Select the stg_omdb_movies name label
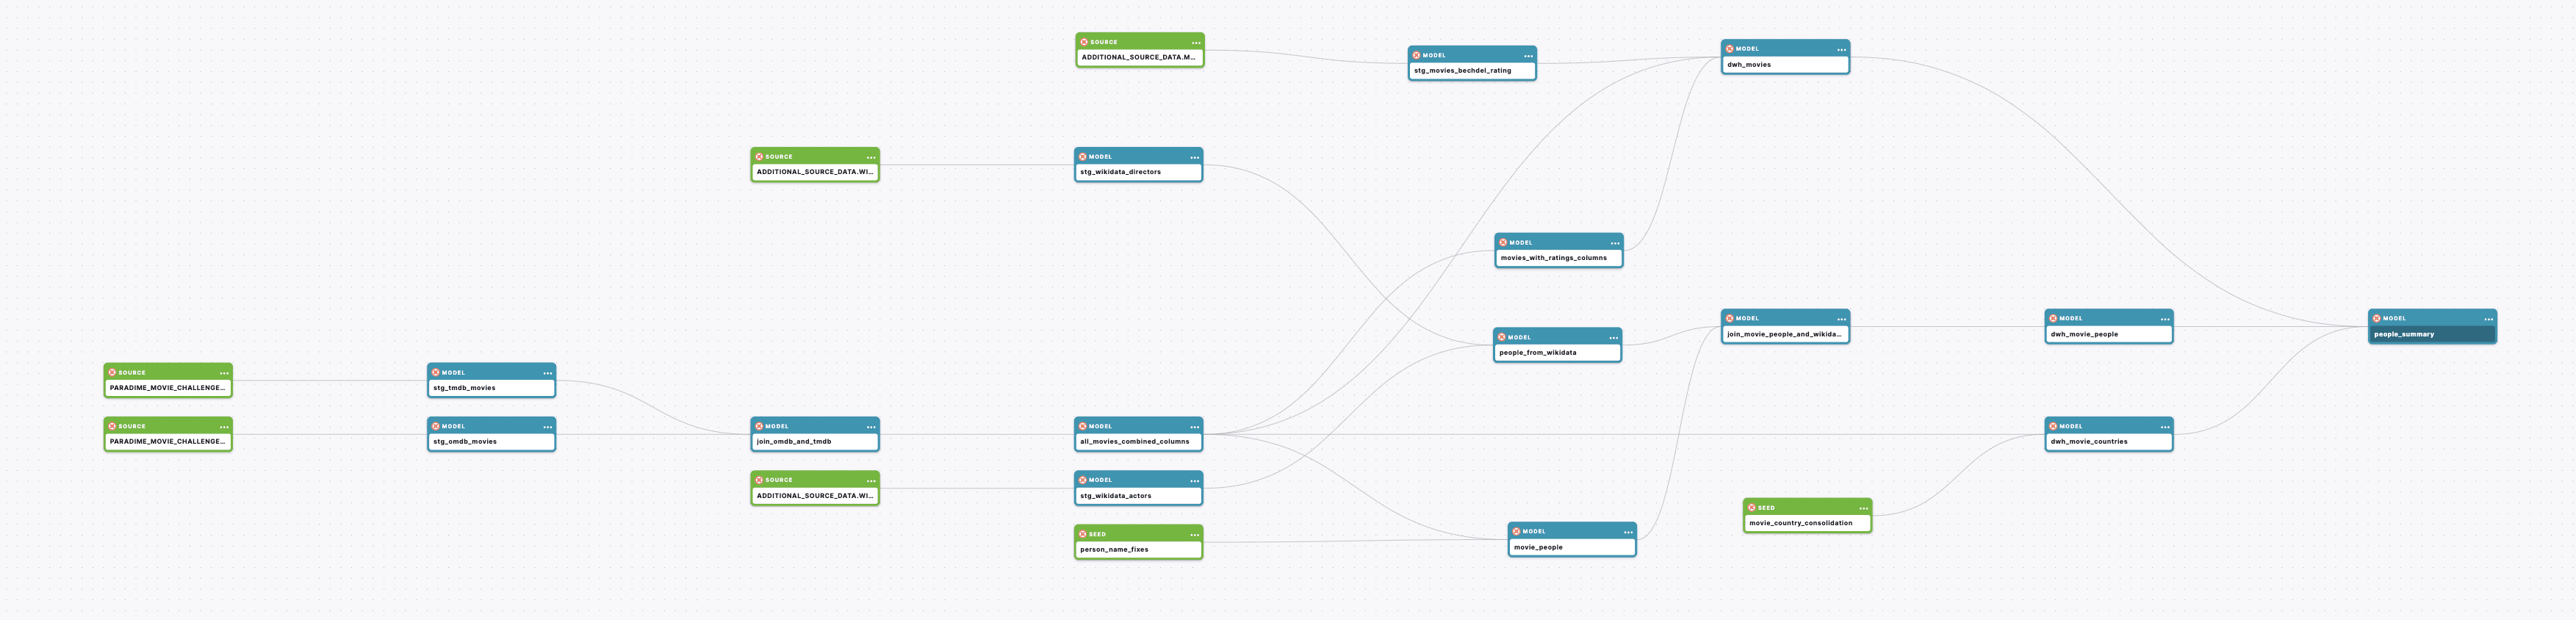2576x620 pixels. coord(465,442)
